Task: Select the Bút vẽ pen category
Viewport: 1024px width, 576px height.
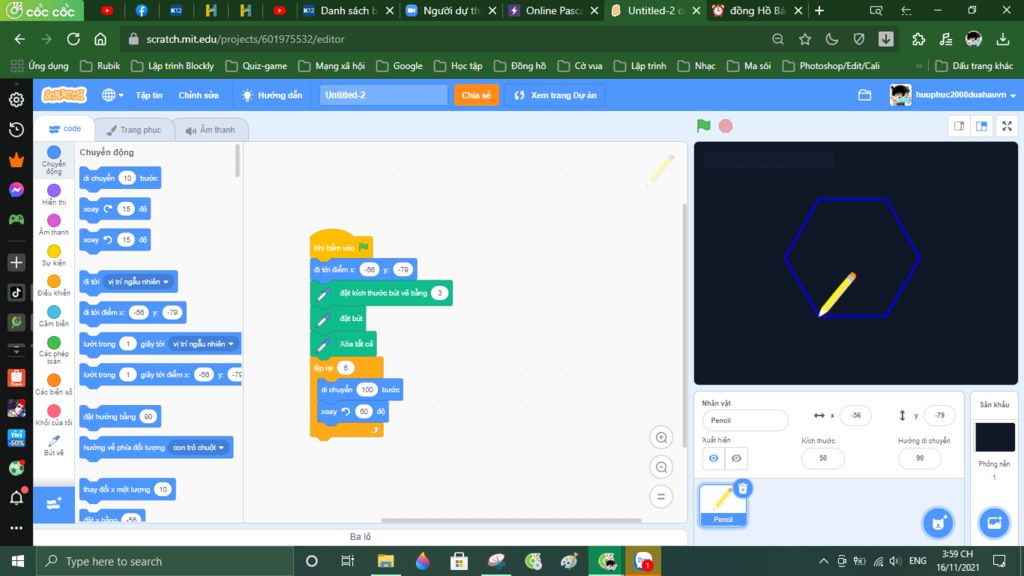Action: tap(54, 445)
